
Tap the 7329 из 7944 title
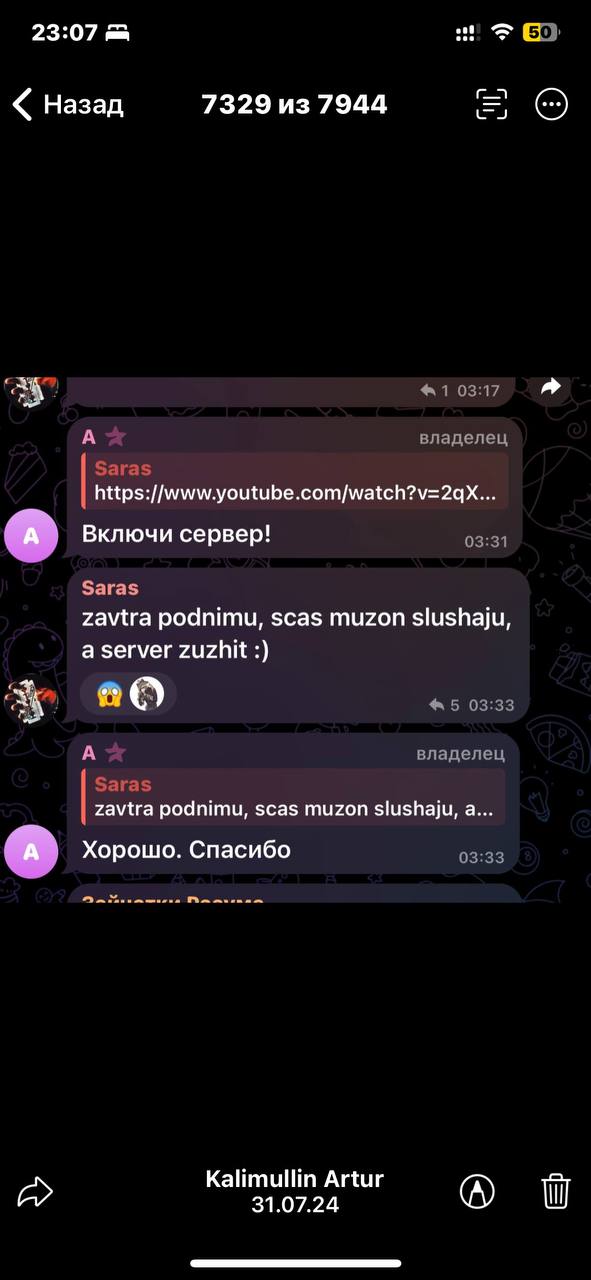click(x=294, y=104)
